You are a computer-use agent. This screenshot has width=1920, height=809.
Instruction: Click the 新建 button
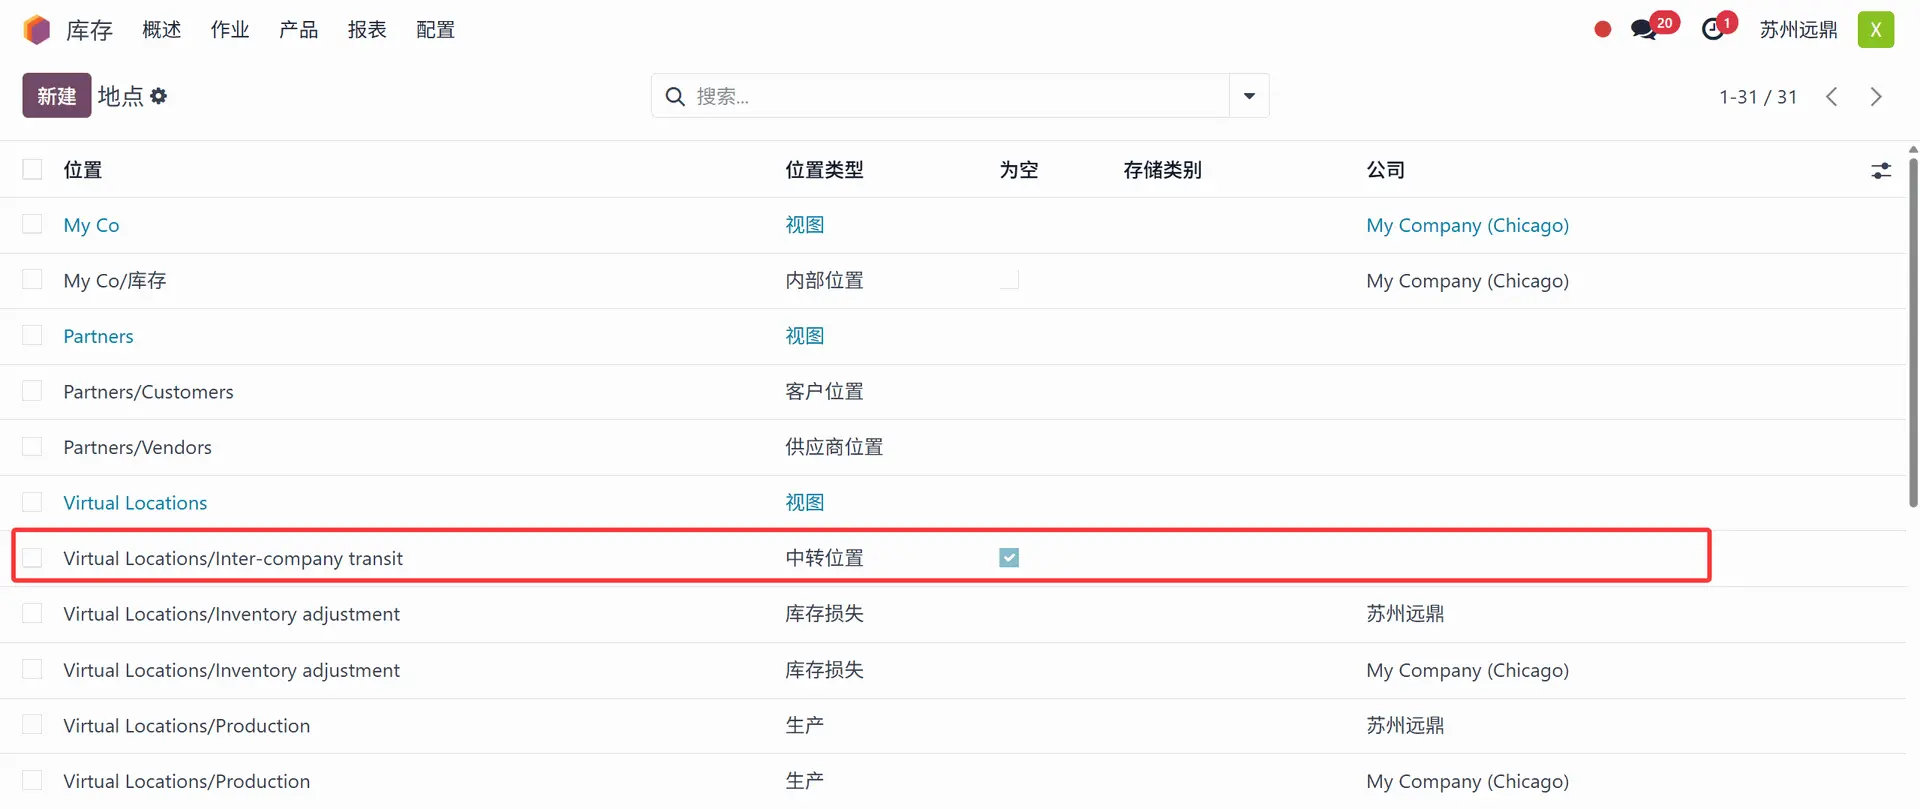[57, 96]
